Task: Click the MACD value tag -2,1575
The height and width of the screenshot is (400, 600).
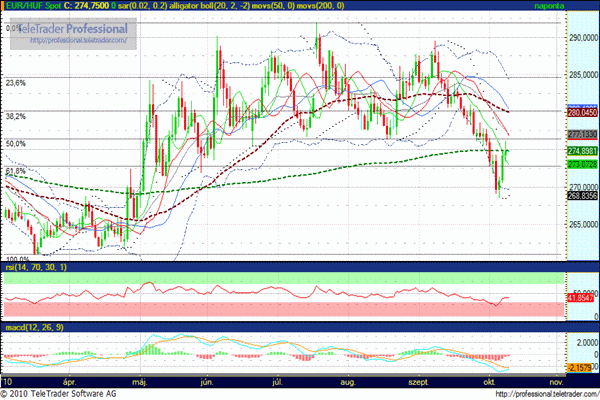Action: coord(581,367)
